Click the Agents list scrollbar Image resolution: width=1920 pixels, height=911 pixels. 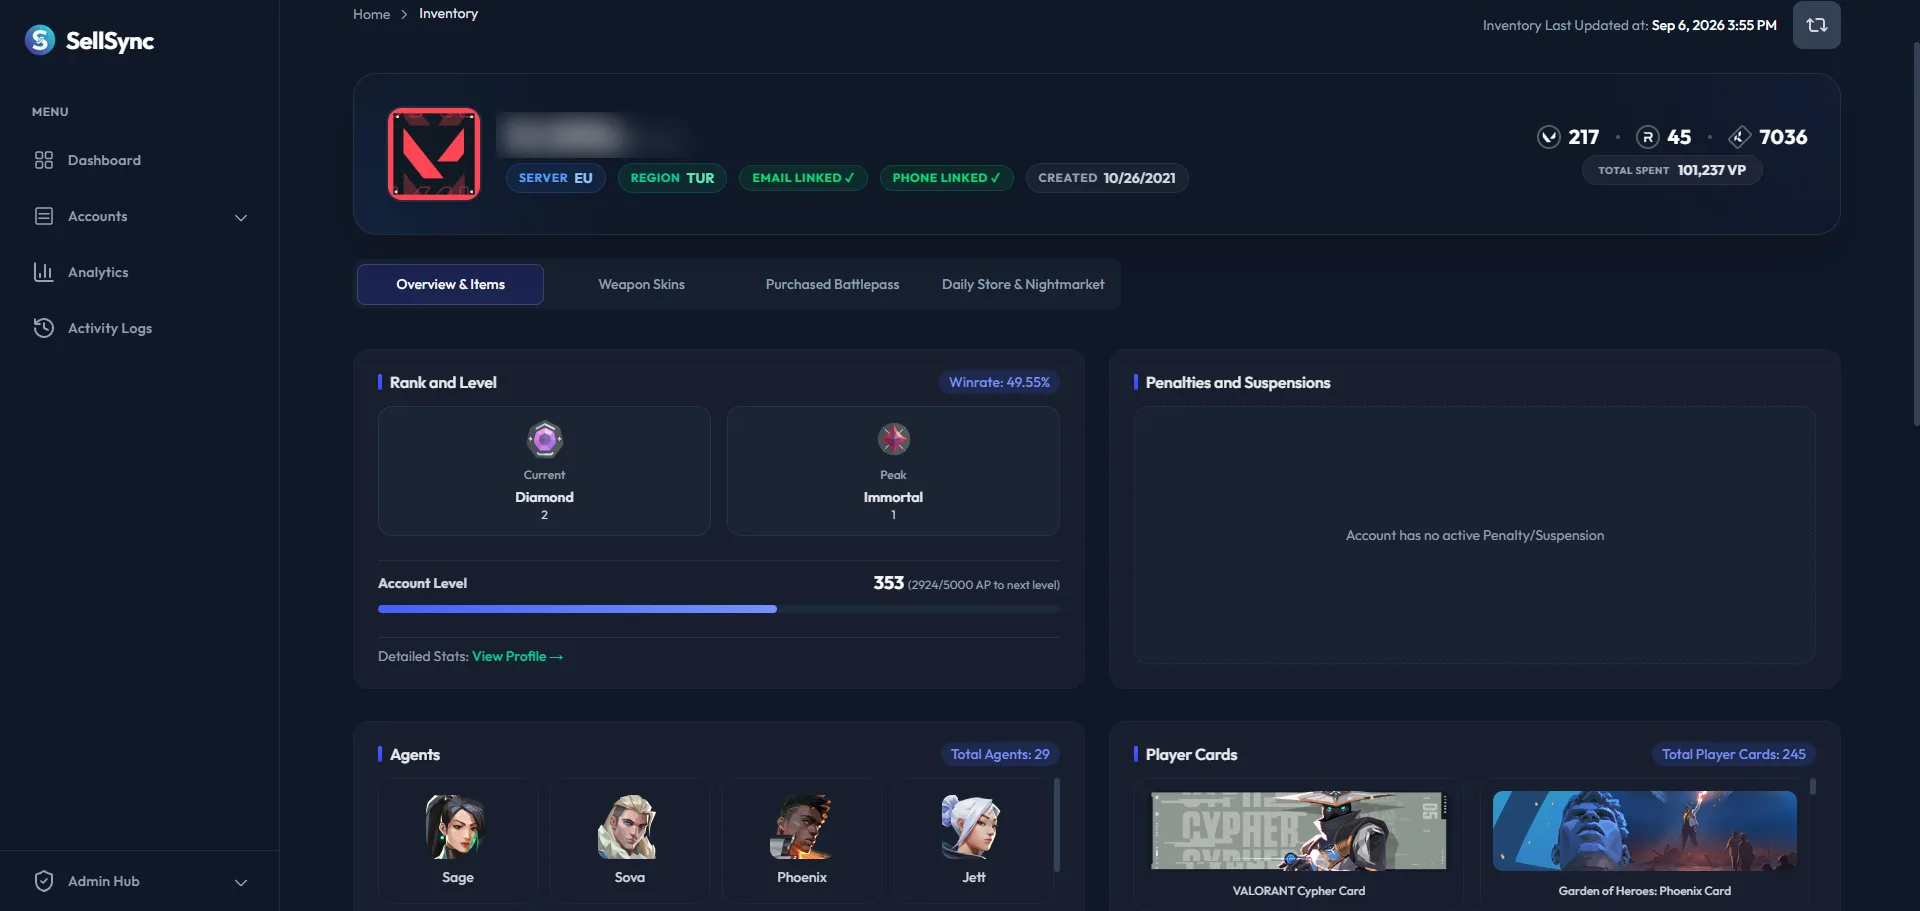[1056, 825]
